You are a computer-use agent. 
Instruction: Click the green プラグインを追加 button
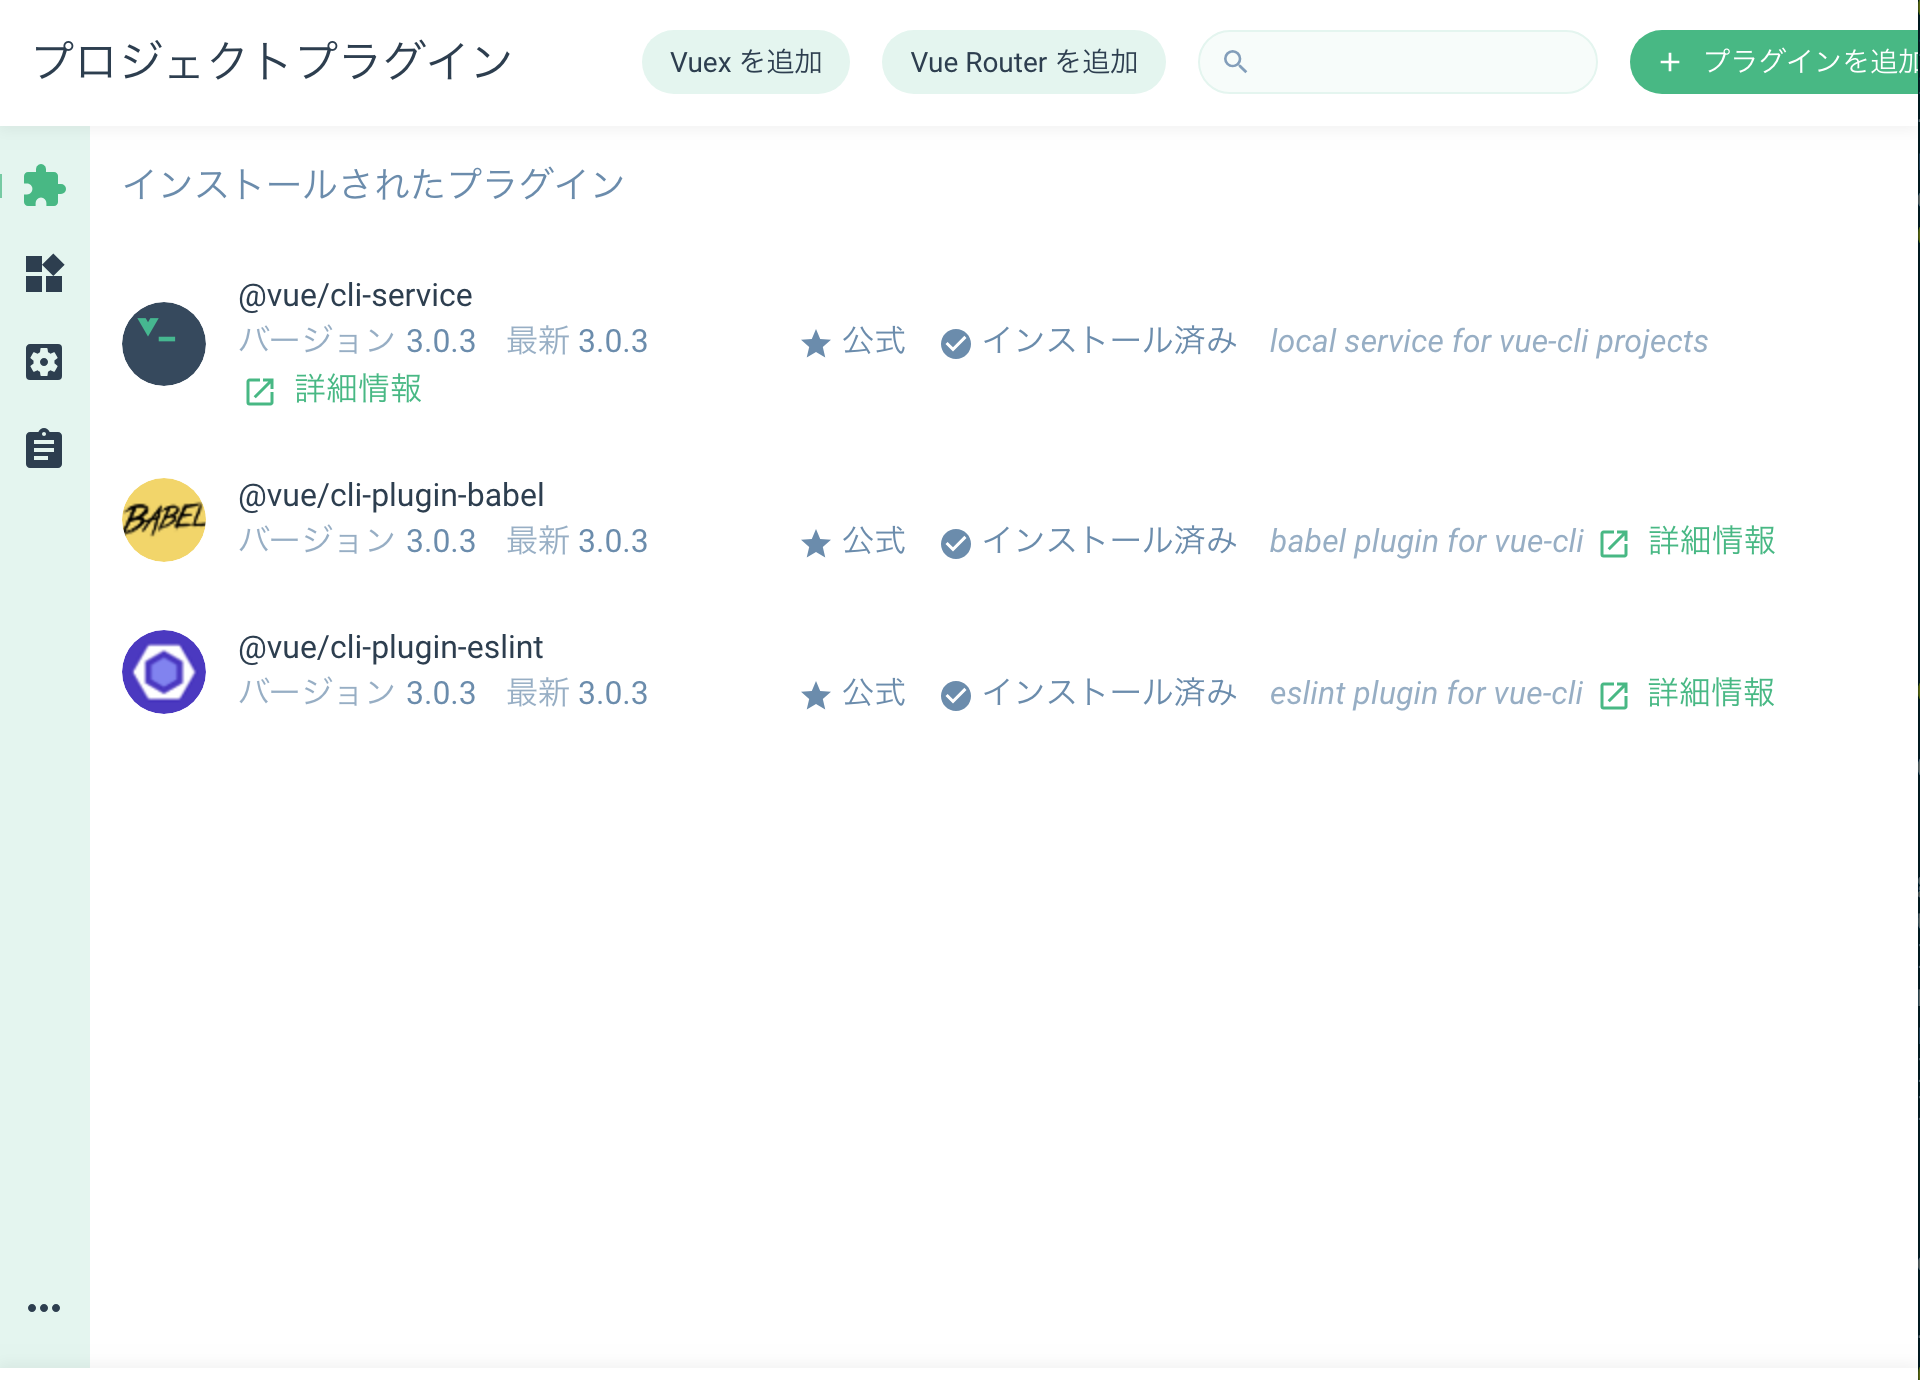(x=1775, y=62)
